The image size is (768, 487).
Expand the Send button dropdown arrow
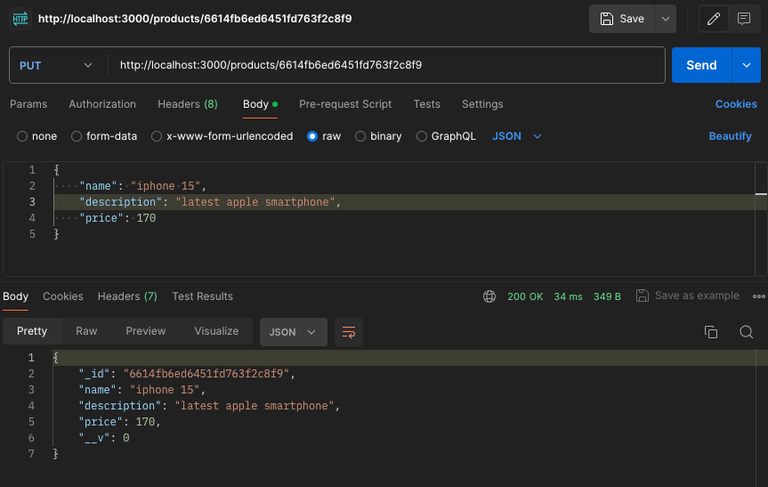pos(746,65)
